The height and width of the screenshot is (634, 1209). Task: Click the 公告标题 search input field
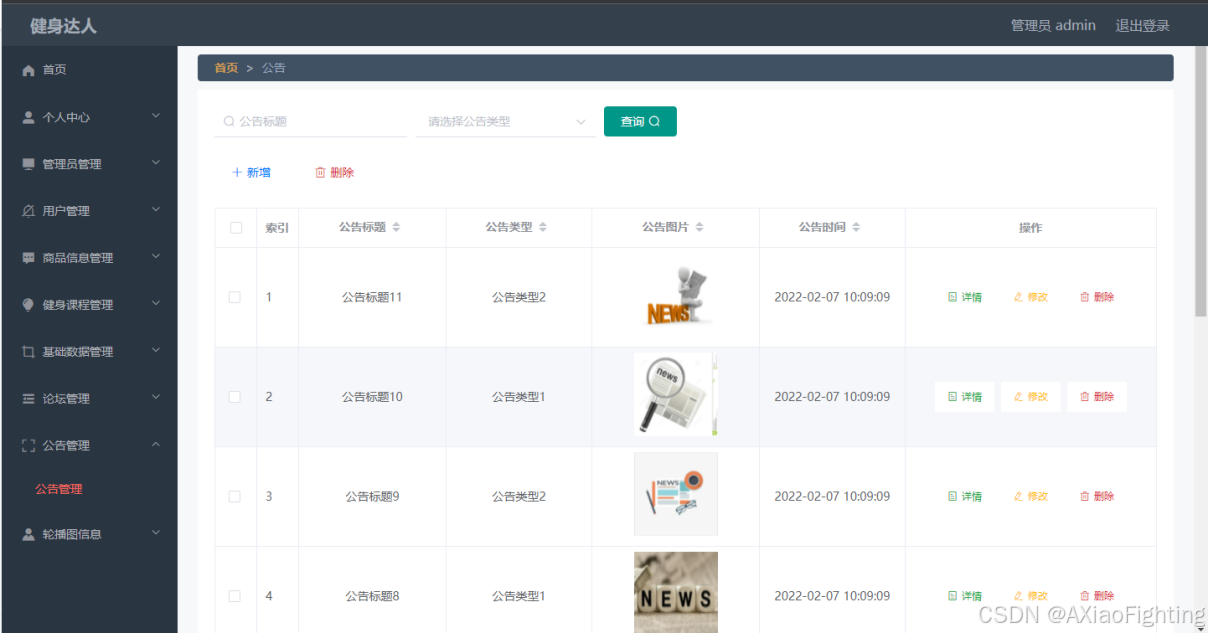pyautogui.click(x=311, y=122)
